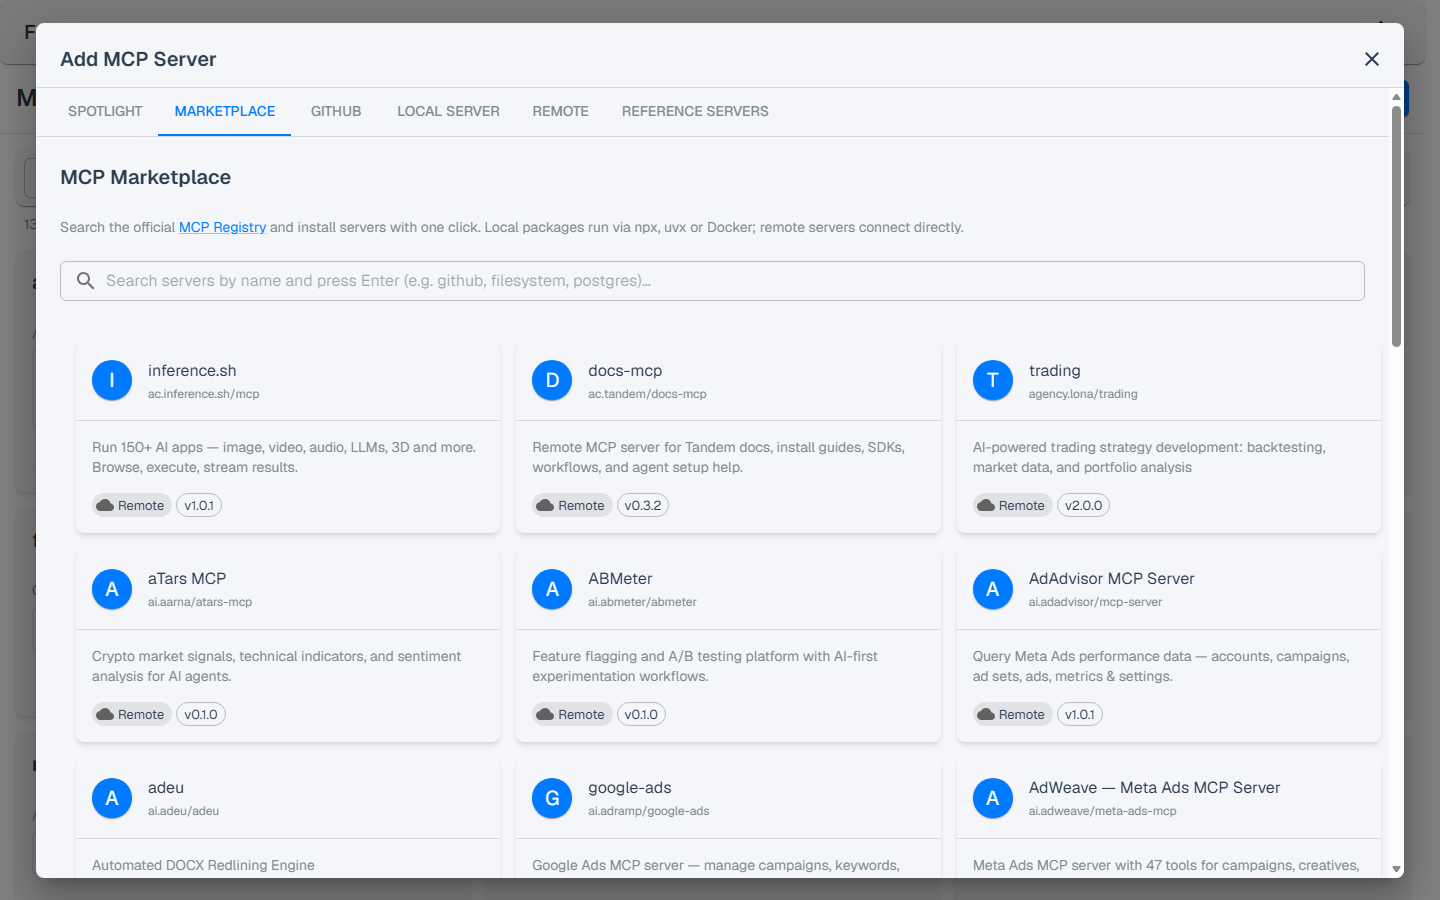The height and width of the screenshot is (900, 1440).
Task: Click the Crypto market signals description
Action: pyautogui.click(x=277, y=666)
